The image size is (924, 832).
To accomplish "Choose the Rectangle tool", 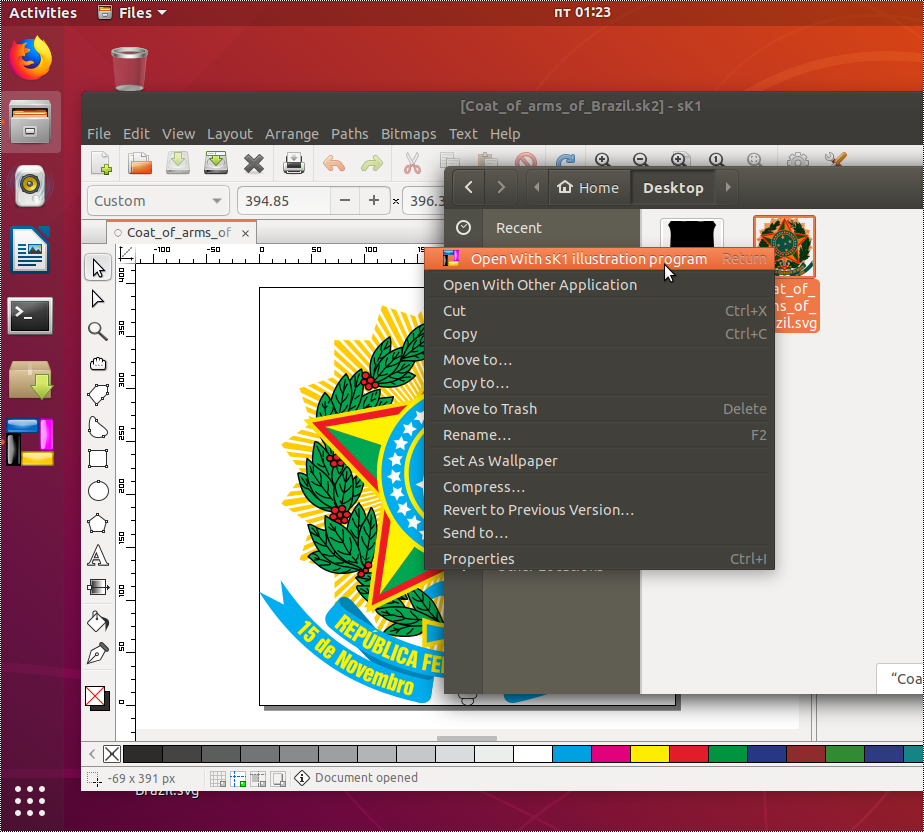I will (x=98, y=458).
